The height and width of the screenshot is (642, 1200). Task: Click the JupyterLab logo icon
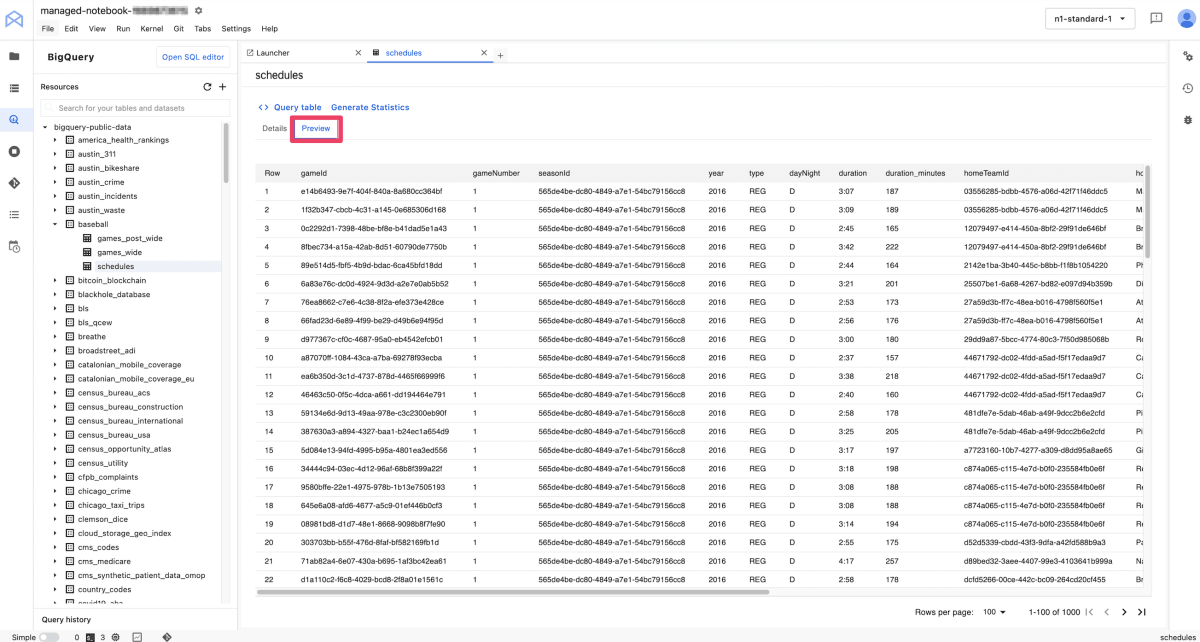pos(14,18)
